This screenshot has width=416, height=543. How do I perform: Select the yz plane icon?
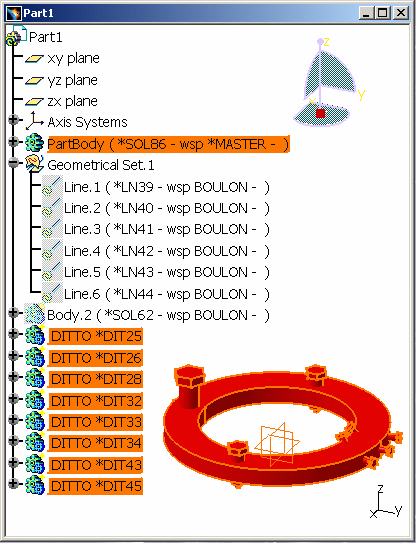34,81
